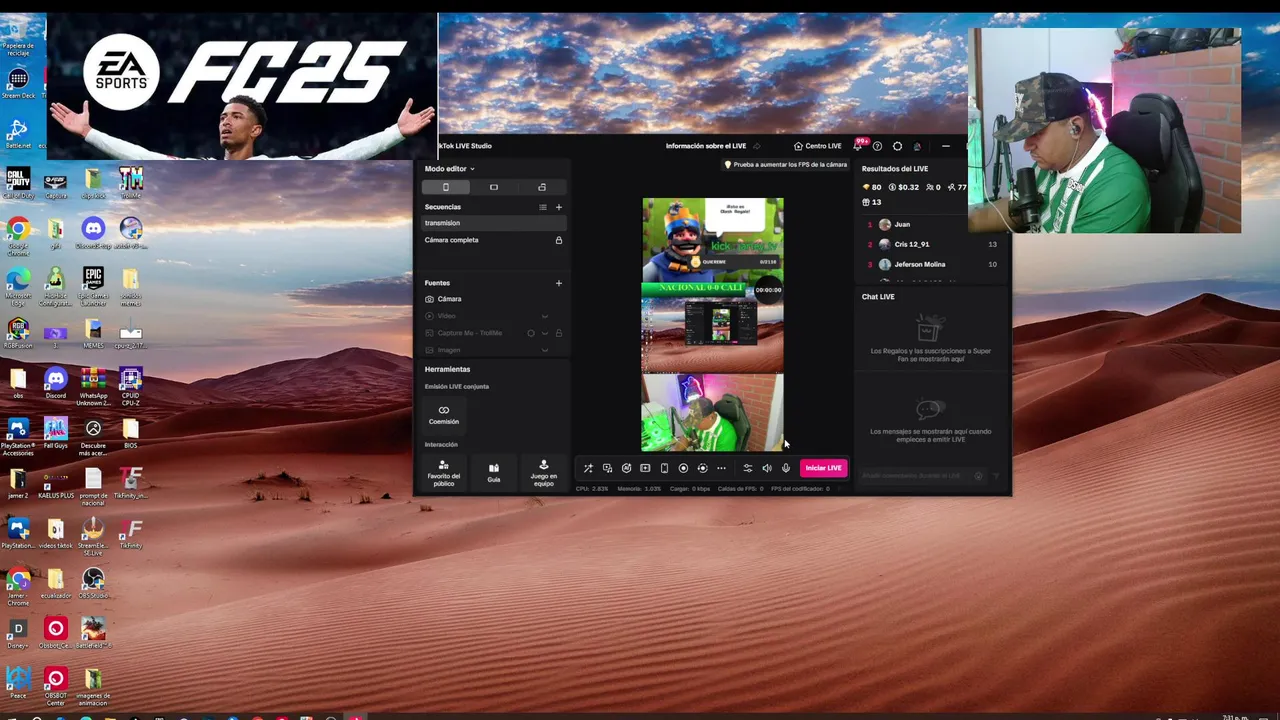Click the circular AI toolbar icon

[x=626, y=468]
